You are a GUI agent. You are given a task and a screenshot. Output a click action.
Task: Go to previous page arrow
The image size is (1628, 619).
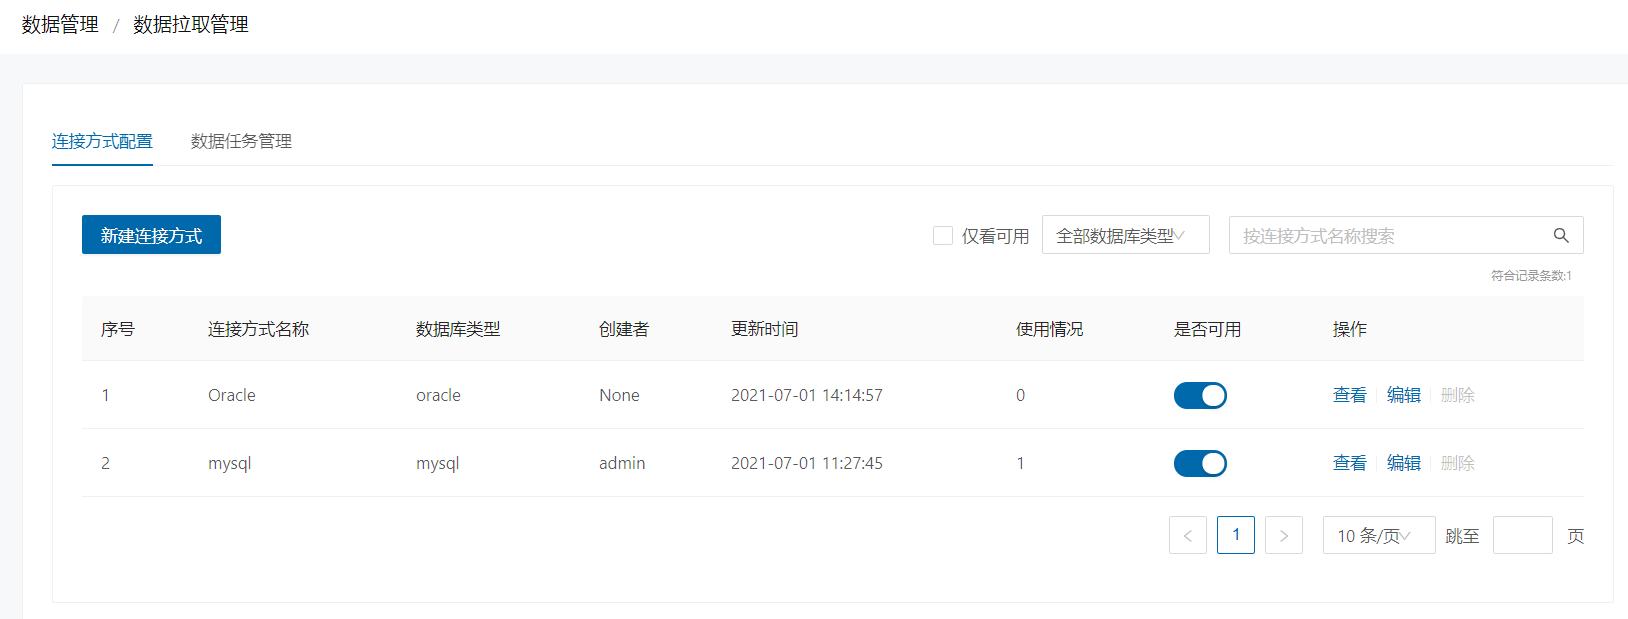(x=1187, y=535)
